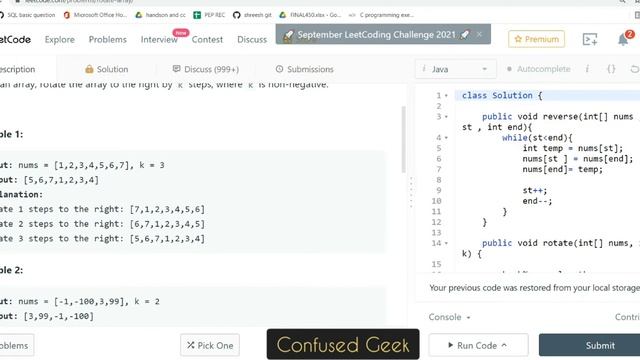Expand the Console dropdown
This screenshot has width=640, height=360.
(x=449, y=317)
